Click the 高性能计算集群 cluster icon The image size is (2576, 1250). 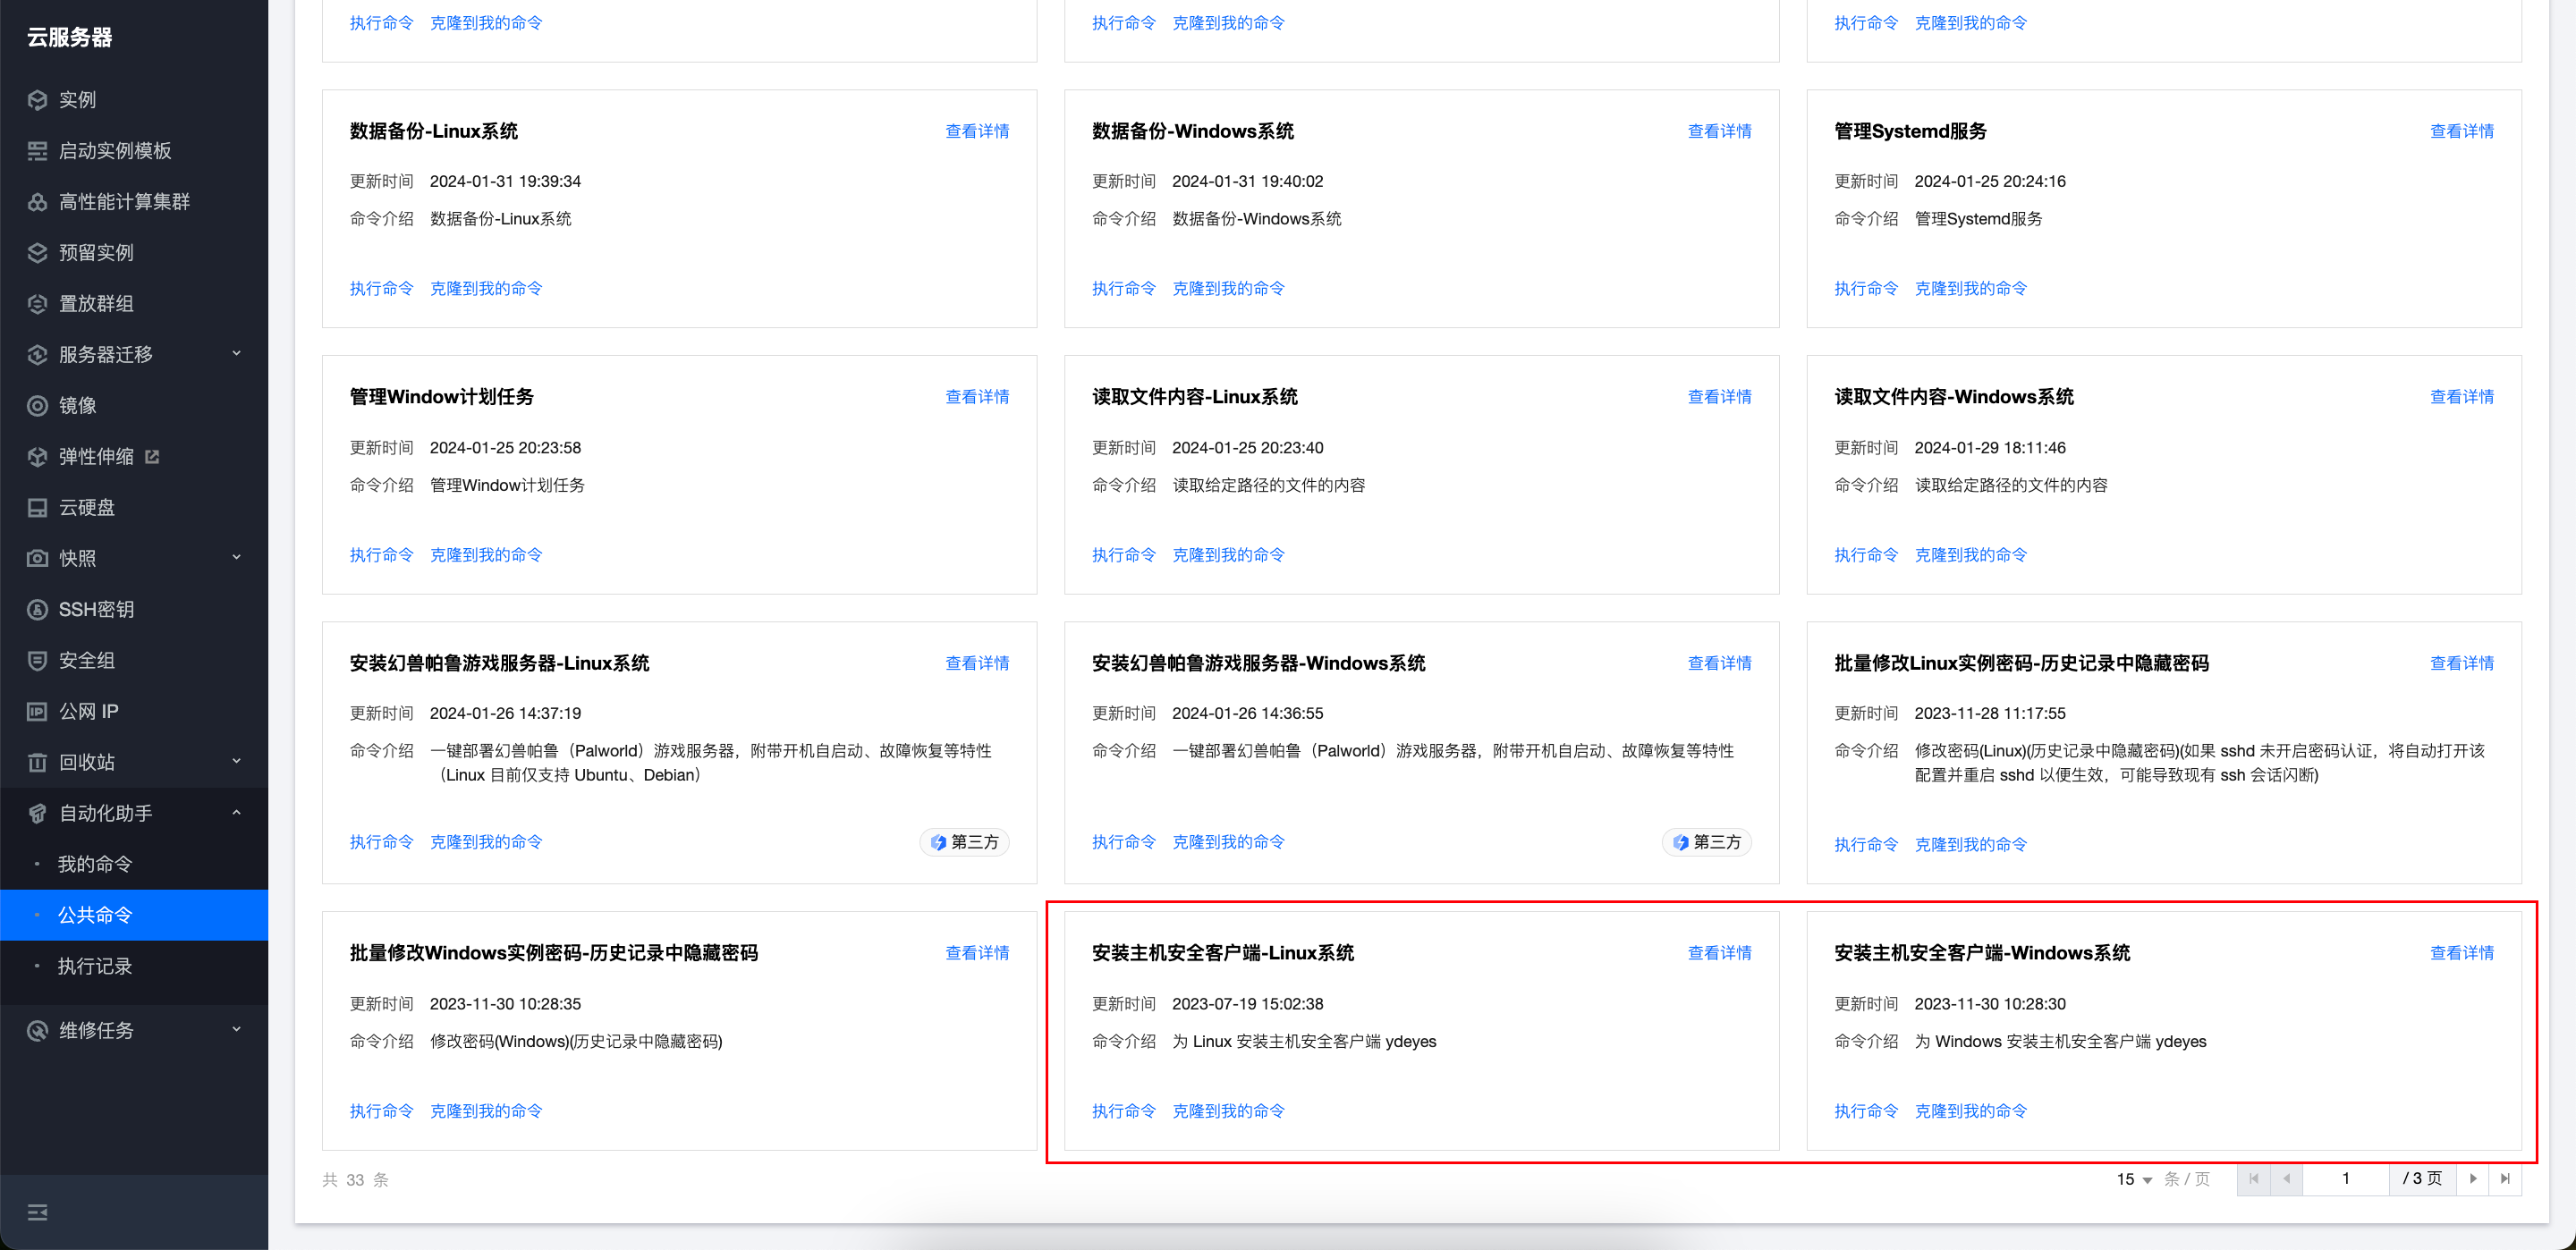[x=37, y=202]
